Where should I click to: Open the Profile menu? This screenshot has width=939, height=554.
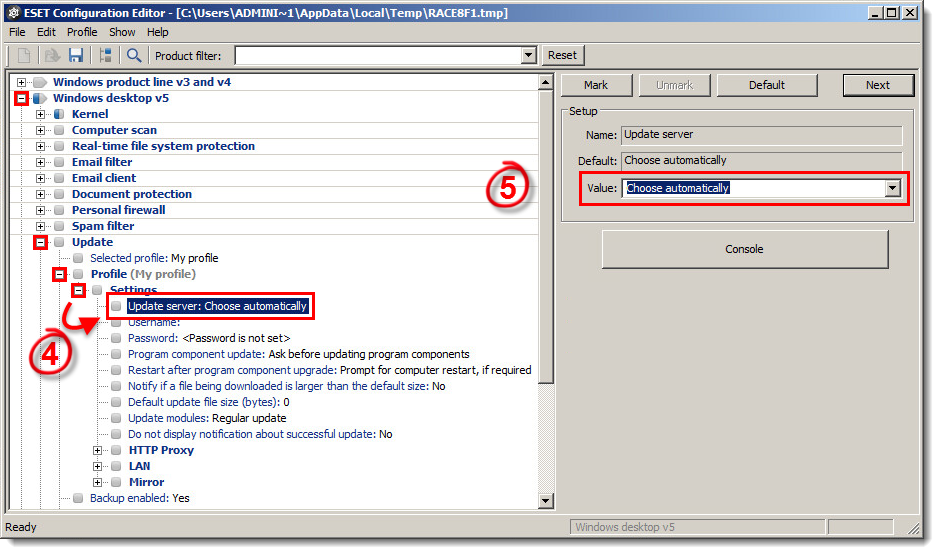pos(82,32)
